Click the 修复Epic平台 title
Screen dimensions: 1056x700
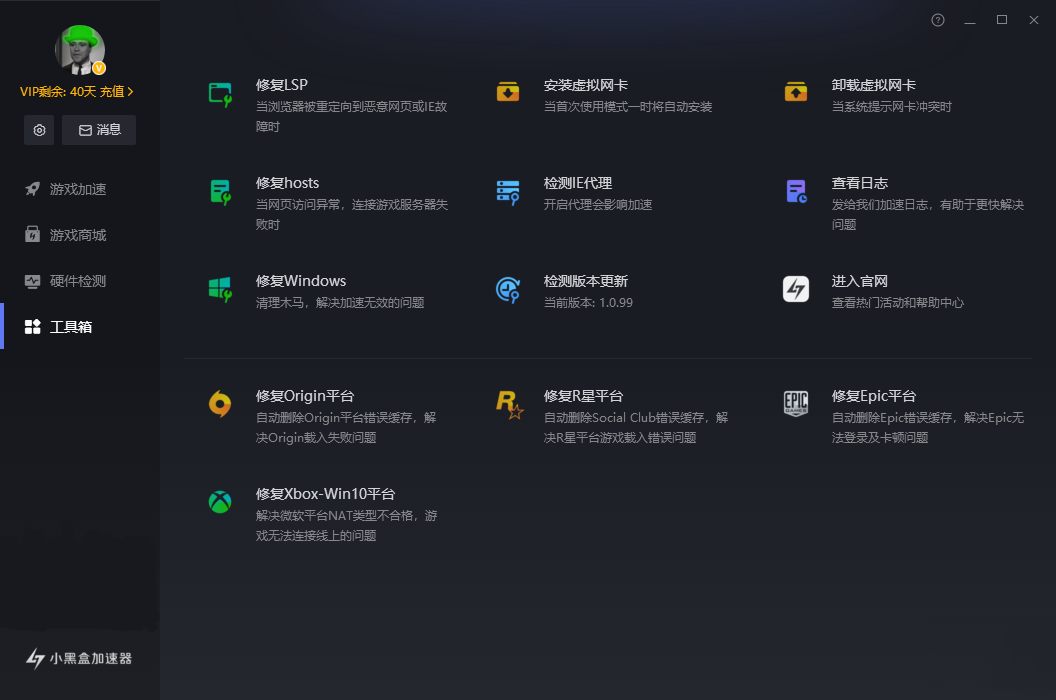[873, 395]
